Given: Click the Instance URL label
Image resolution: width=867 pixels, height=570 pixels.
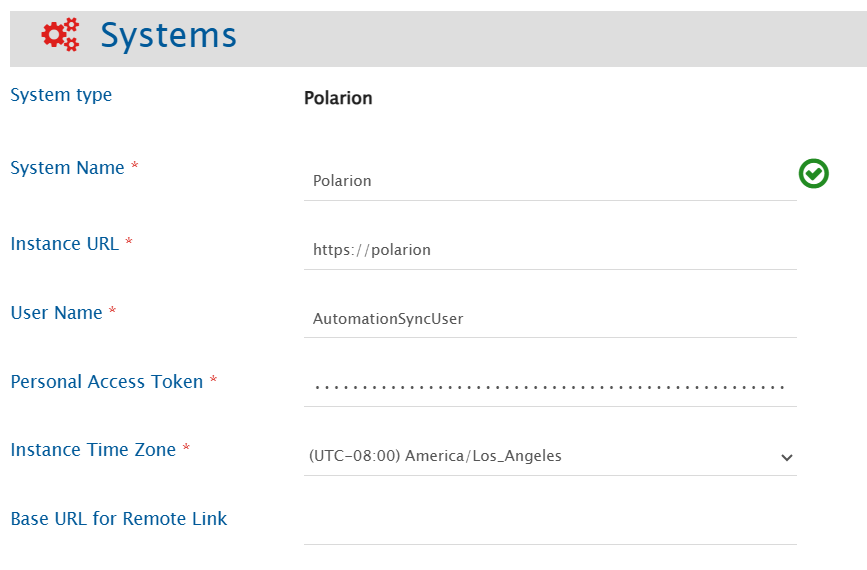Looking at the screenshot, I should [64, 243].
